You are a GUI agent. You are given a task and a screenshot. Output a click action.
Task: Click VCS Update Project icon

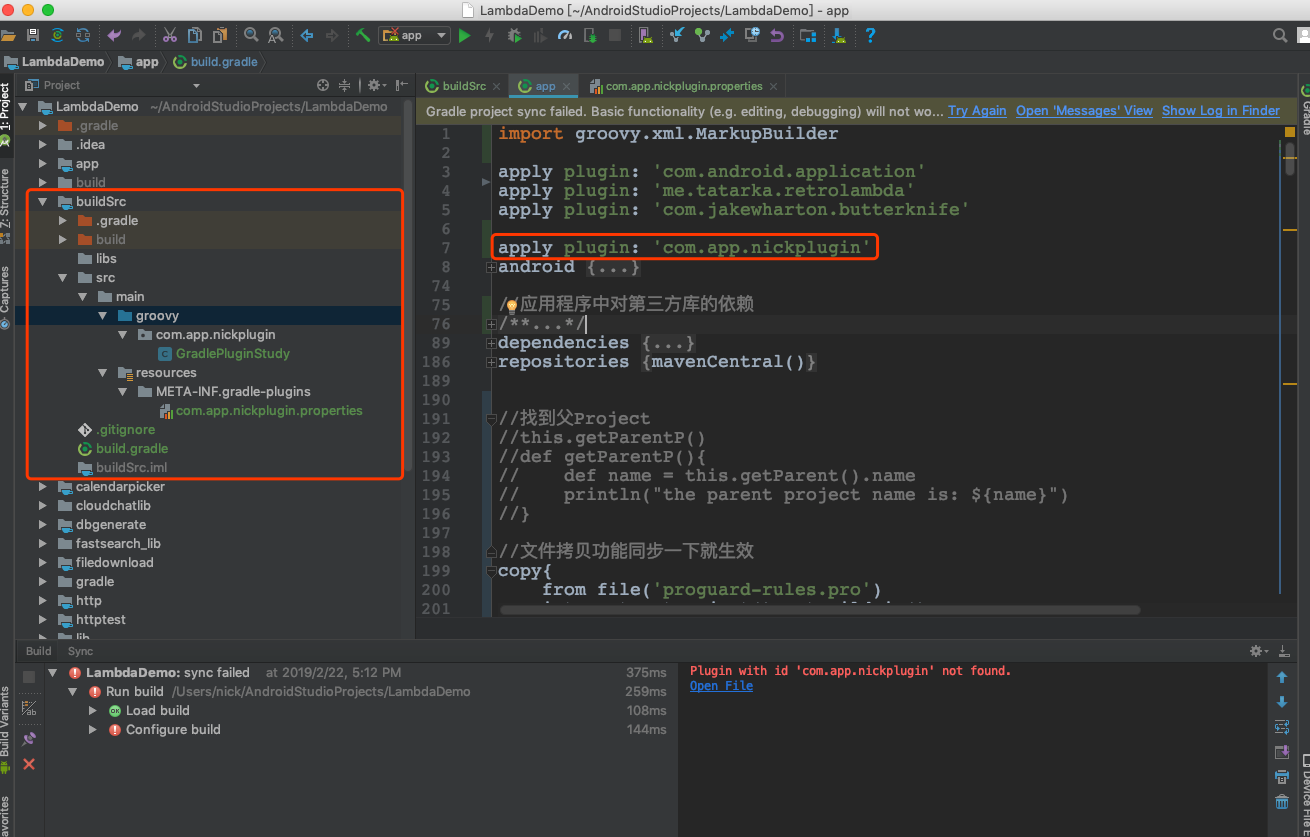click(x=678, y=35)
